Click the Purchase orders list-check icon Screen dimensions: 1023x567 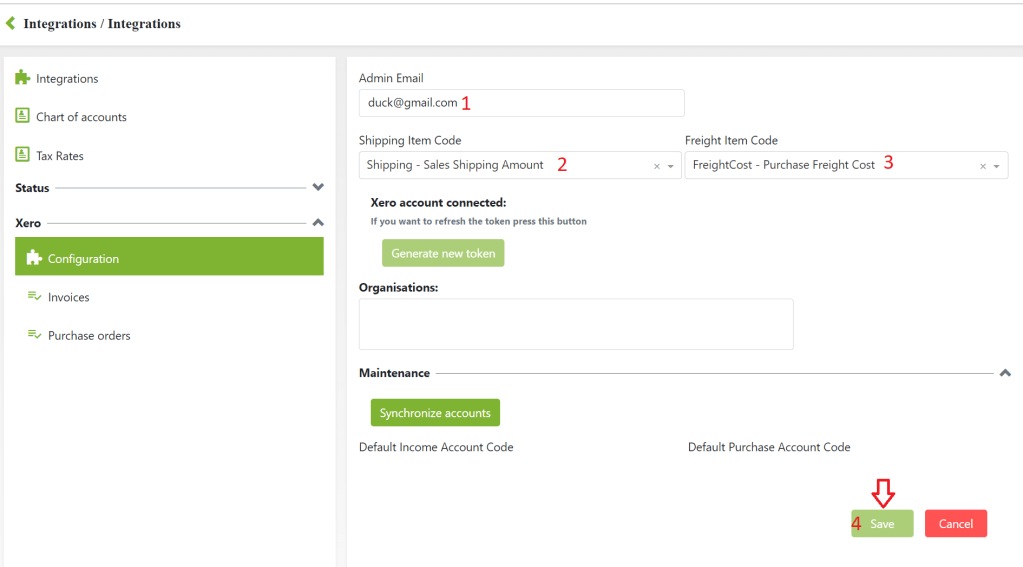click(34, 335)
